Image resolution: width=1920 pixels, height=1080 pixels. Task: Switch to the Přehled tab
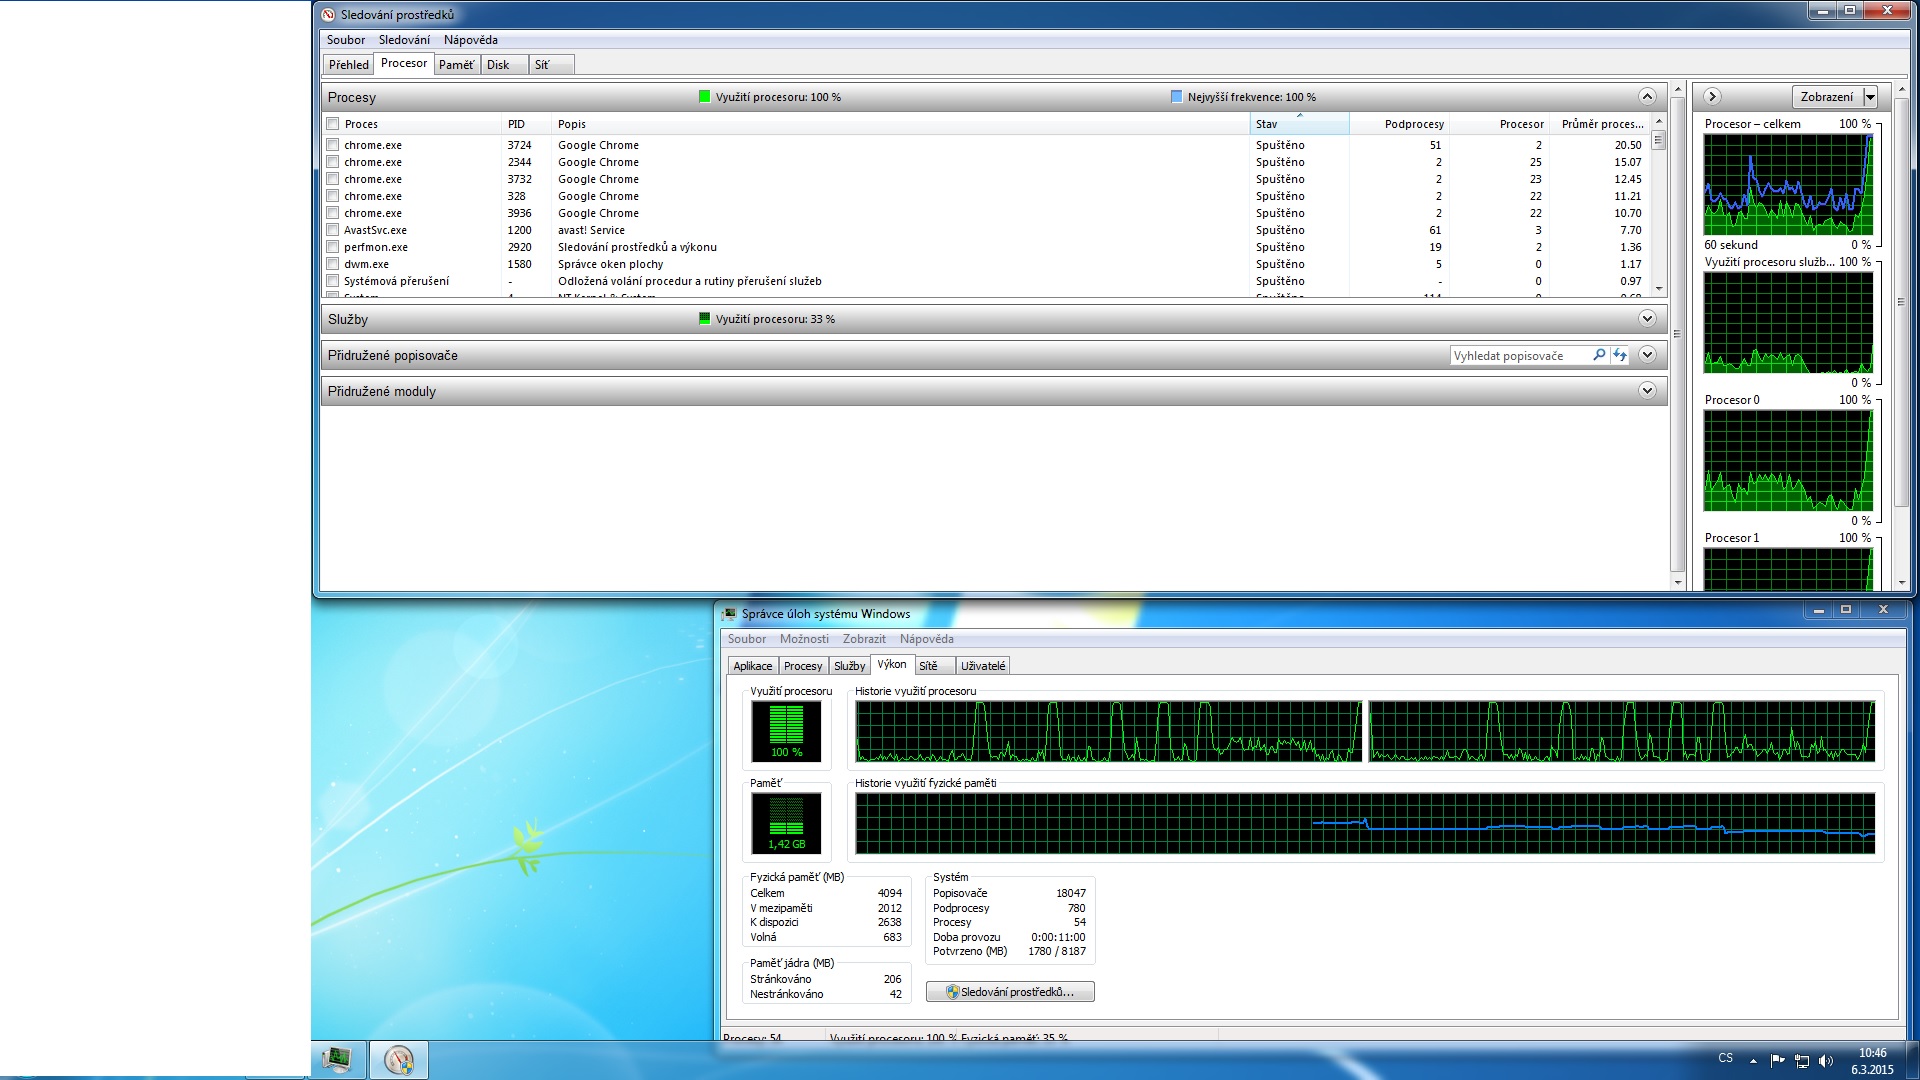tap(349, 65)
